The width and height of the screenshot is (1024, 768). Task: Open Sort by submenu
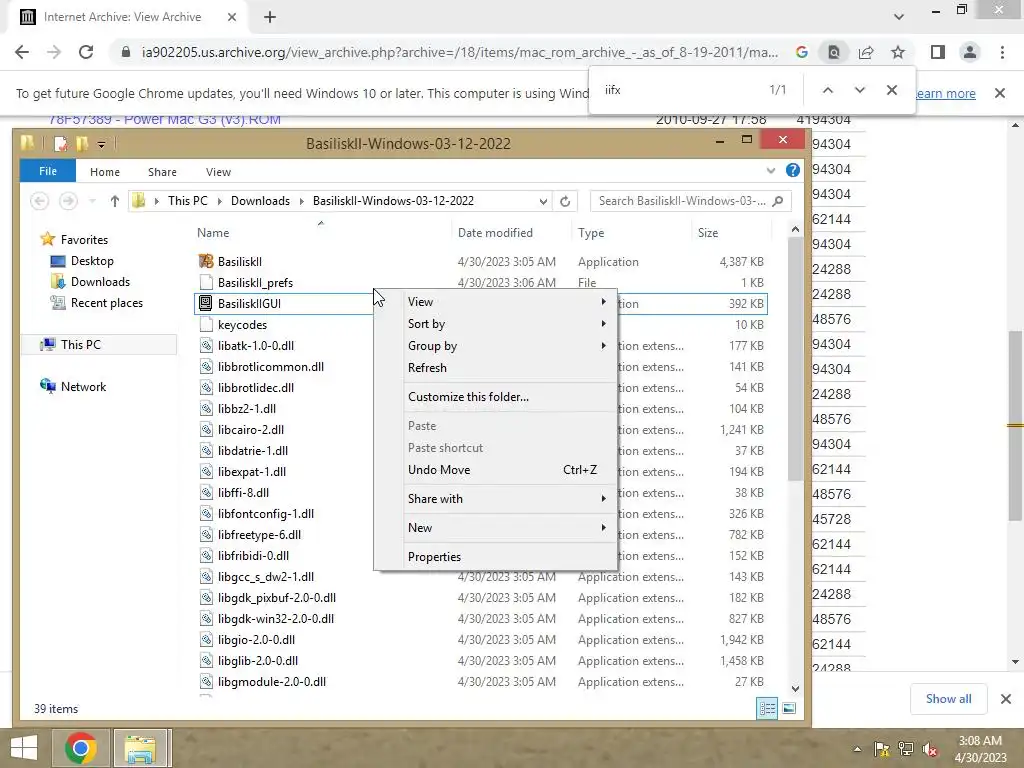click(x=495, y=324)
